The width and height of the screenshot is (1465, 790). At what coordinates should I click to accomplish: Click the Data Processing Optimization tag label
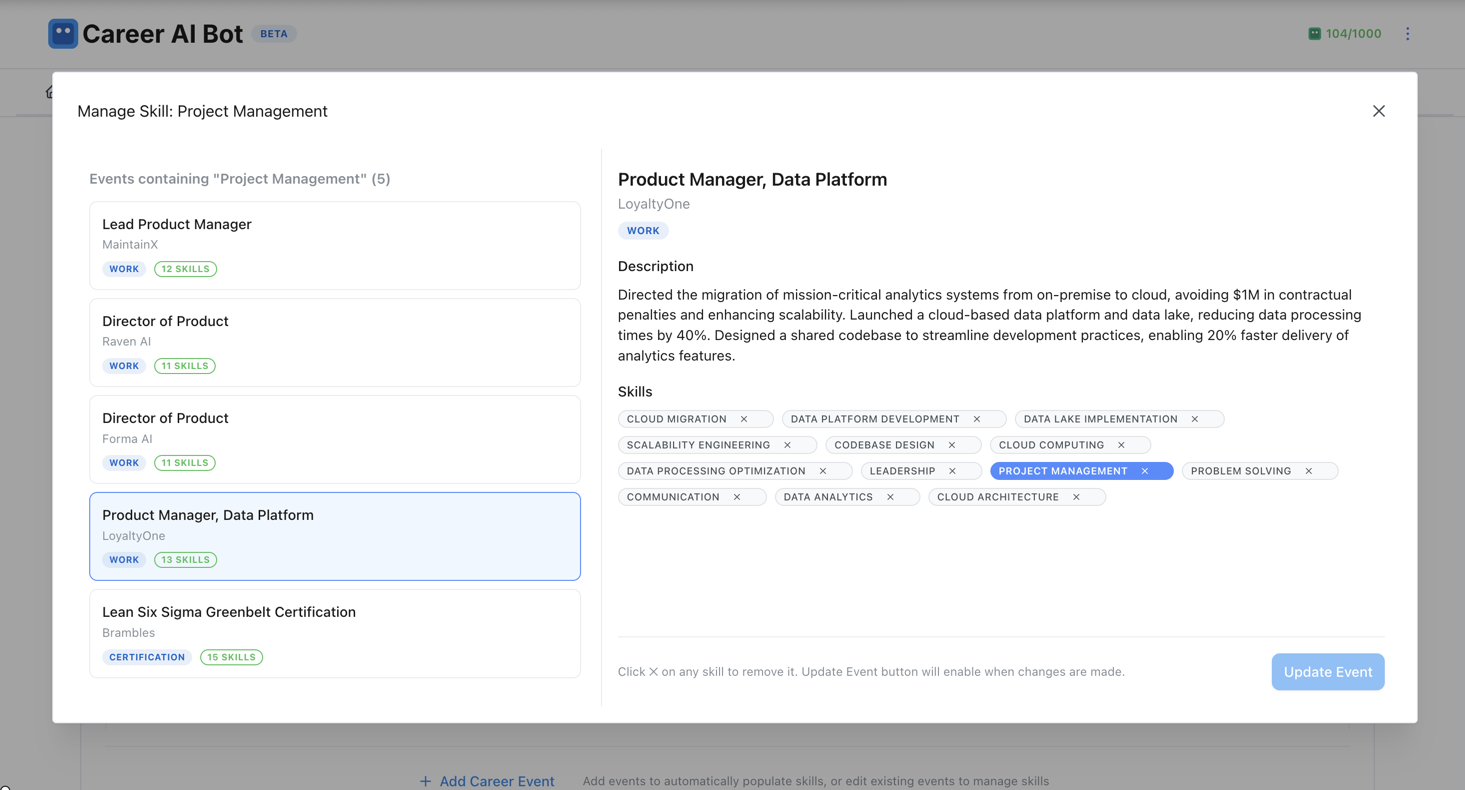(716, 471)
